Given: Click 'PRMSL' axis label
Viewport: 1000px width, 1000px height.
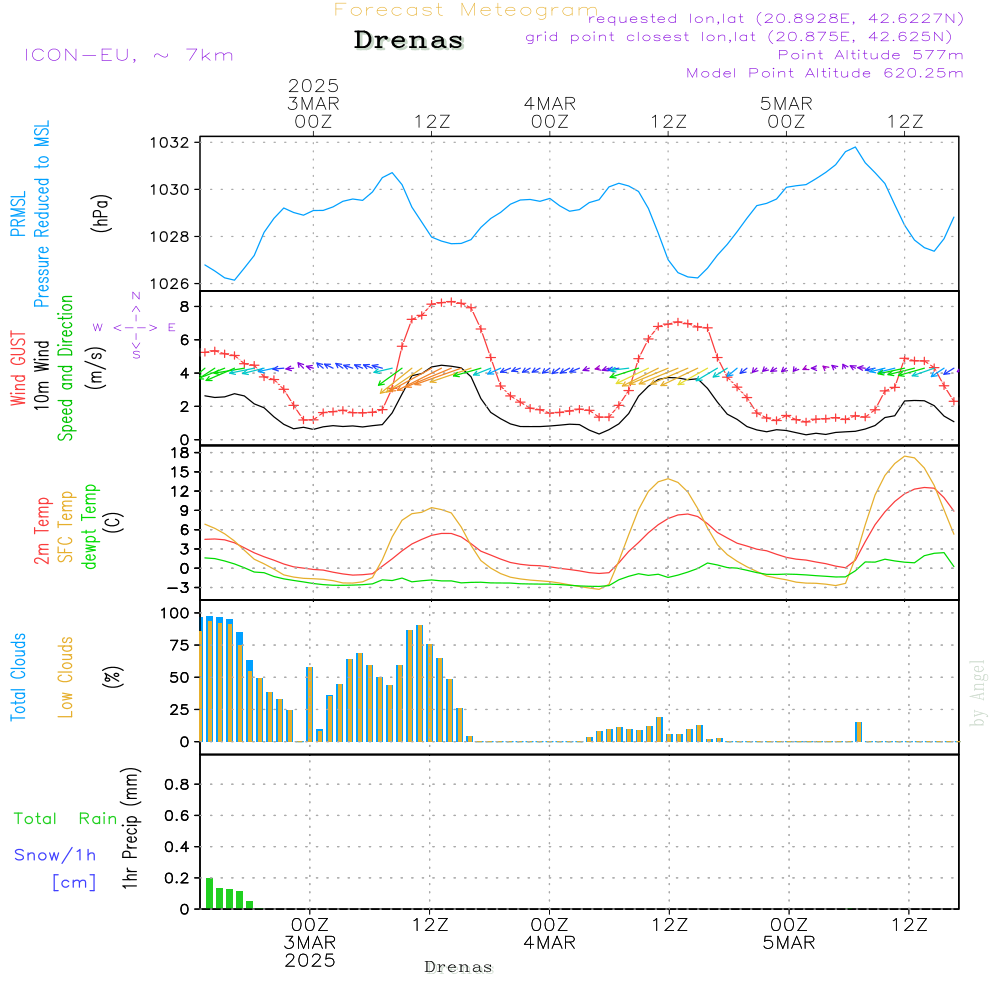Looking at the screenshot, I should (18, 213).
